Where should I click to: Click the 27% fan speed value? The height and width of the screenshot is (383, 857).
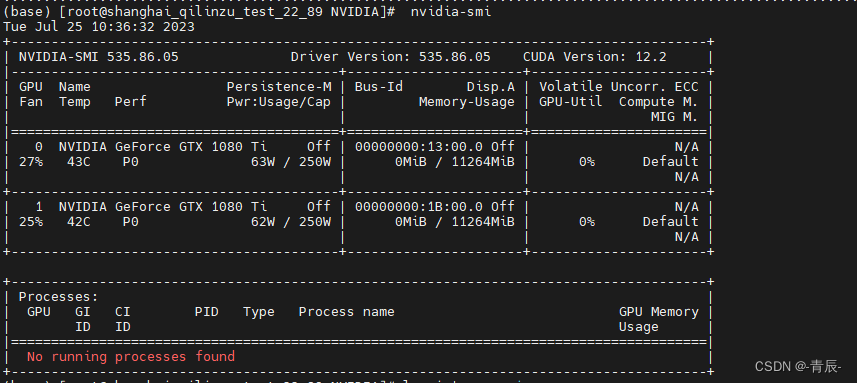click(x=31, y=162)
